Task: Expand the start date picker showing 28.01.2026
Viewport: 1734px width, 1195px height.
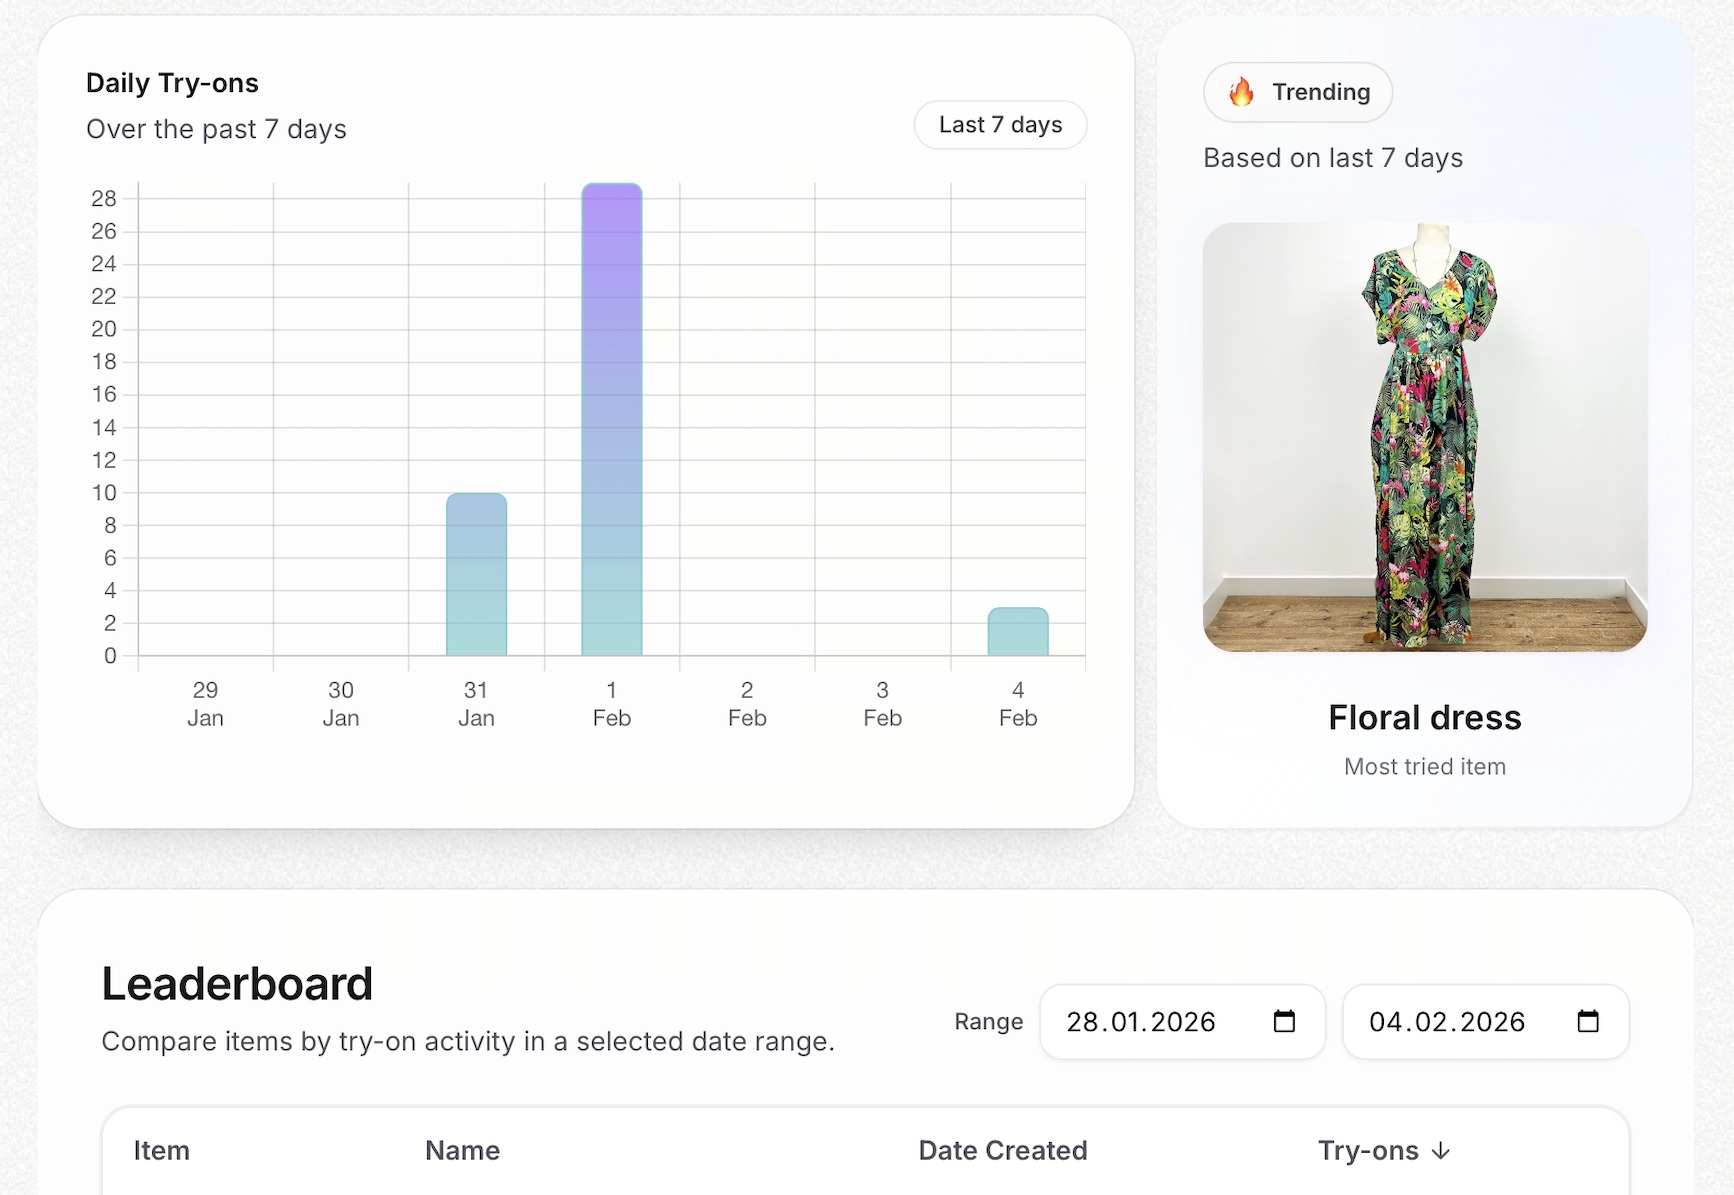Action: 1181,1022
